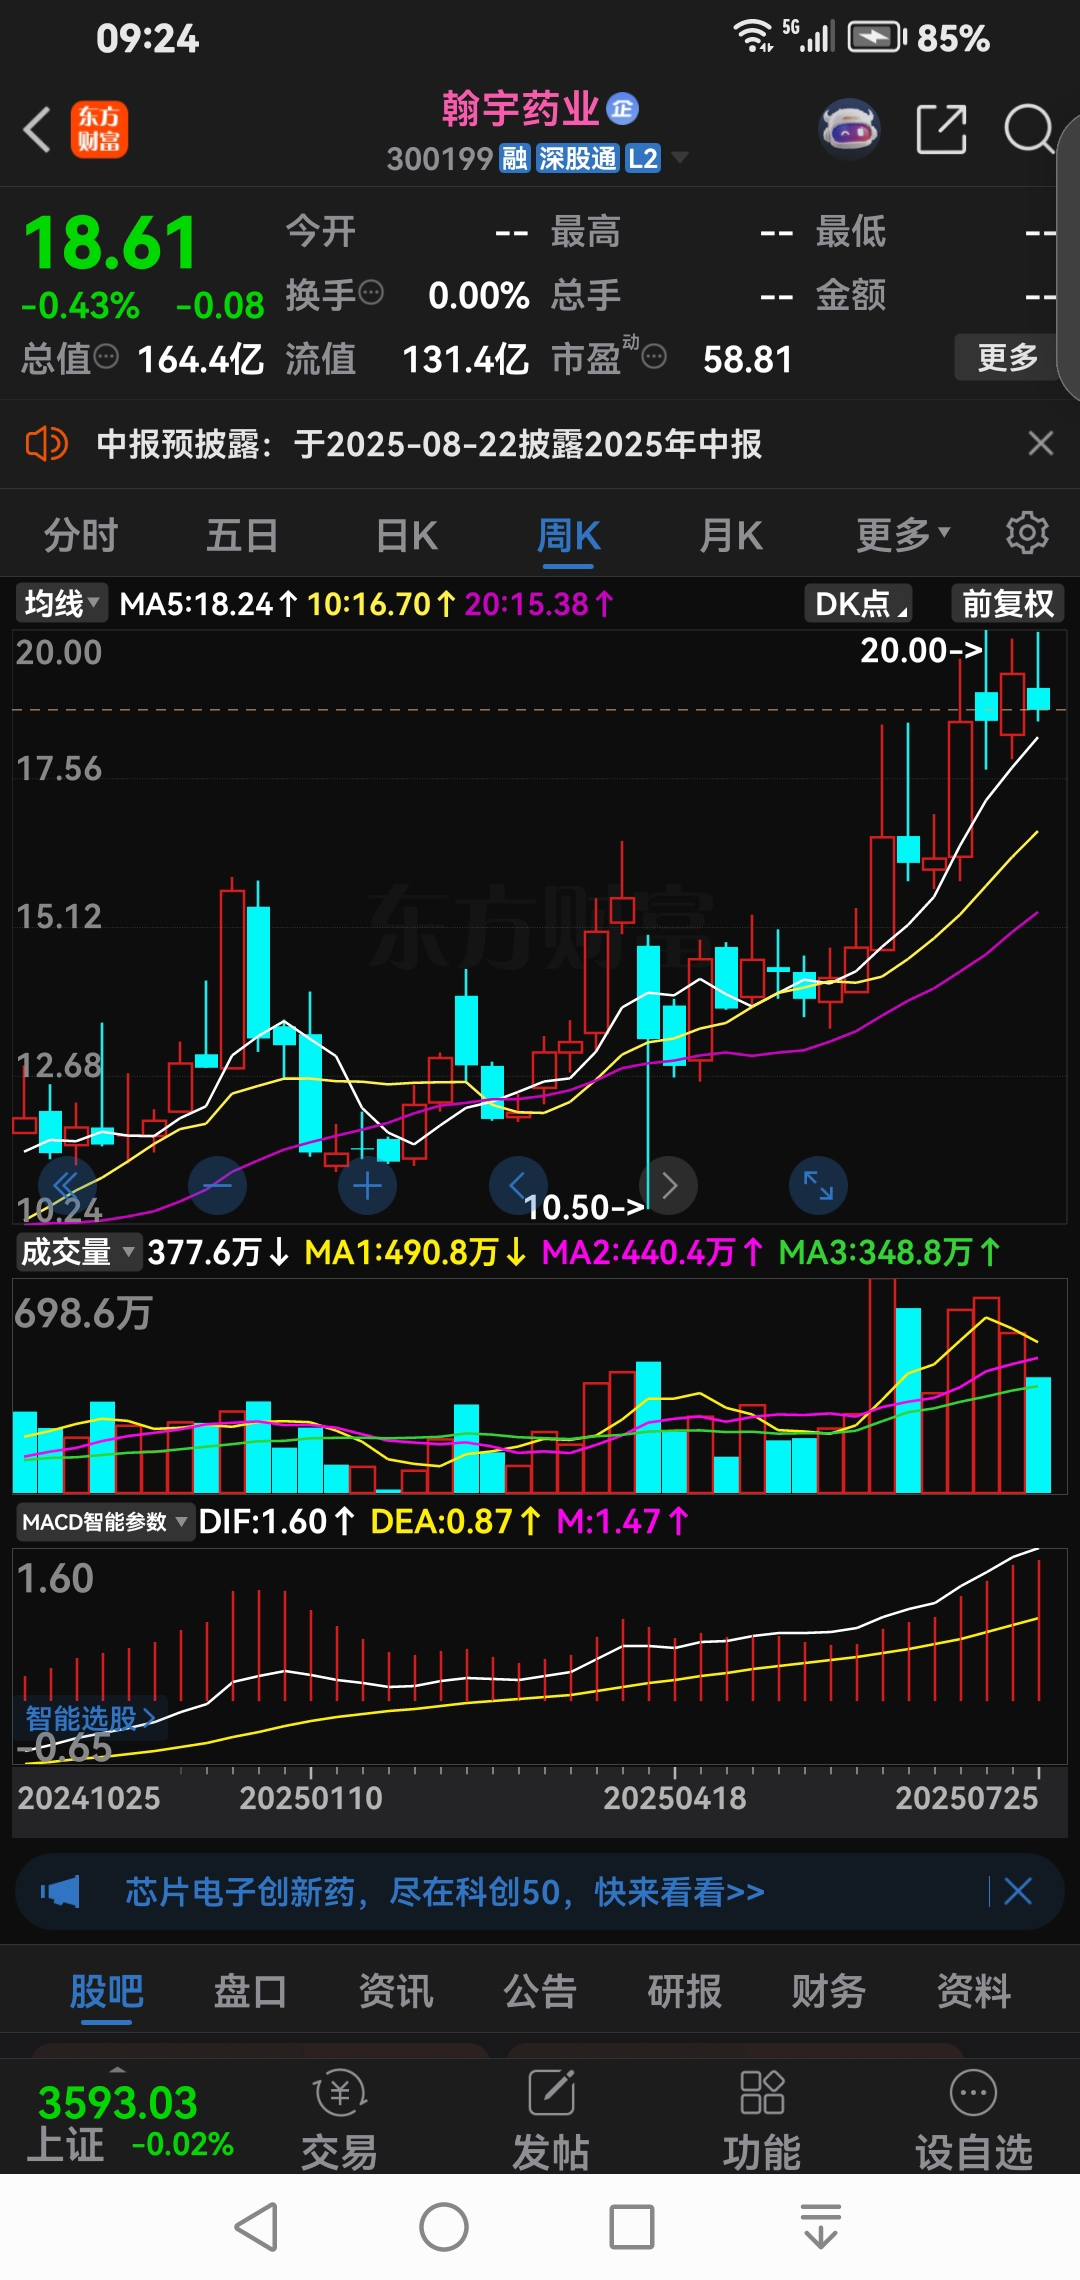This screenshot has height=2280, width=1080.
Task: Expand the 更多 chart period dropdown
Action: point(903,535)
